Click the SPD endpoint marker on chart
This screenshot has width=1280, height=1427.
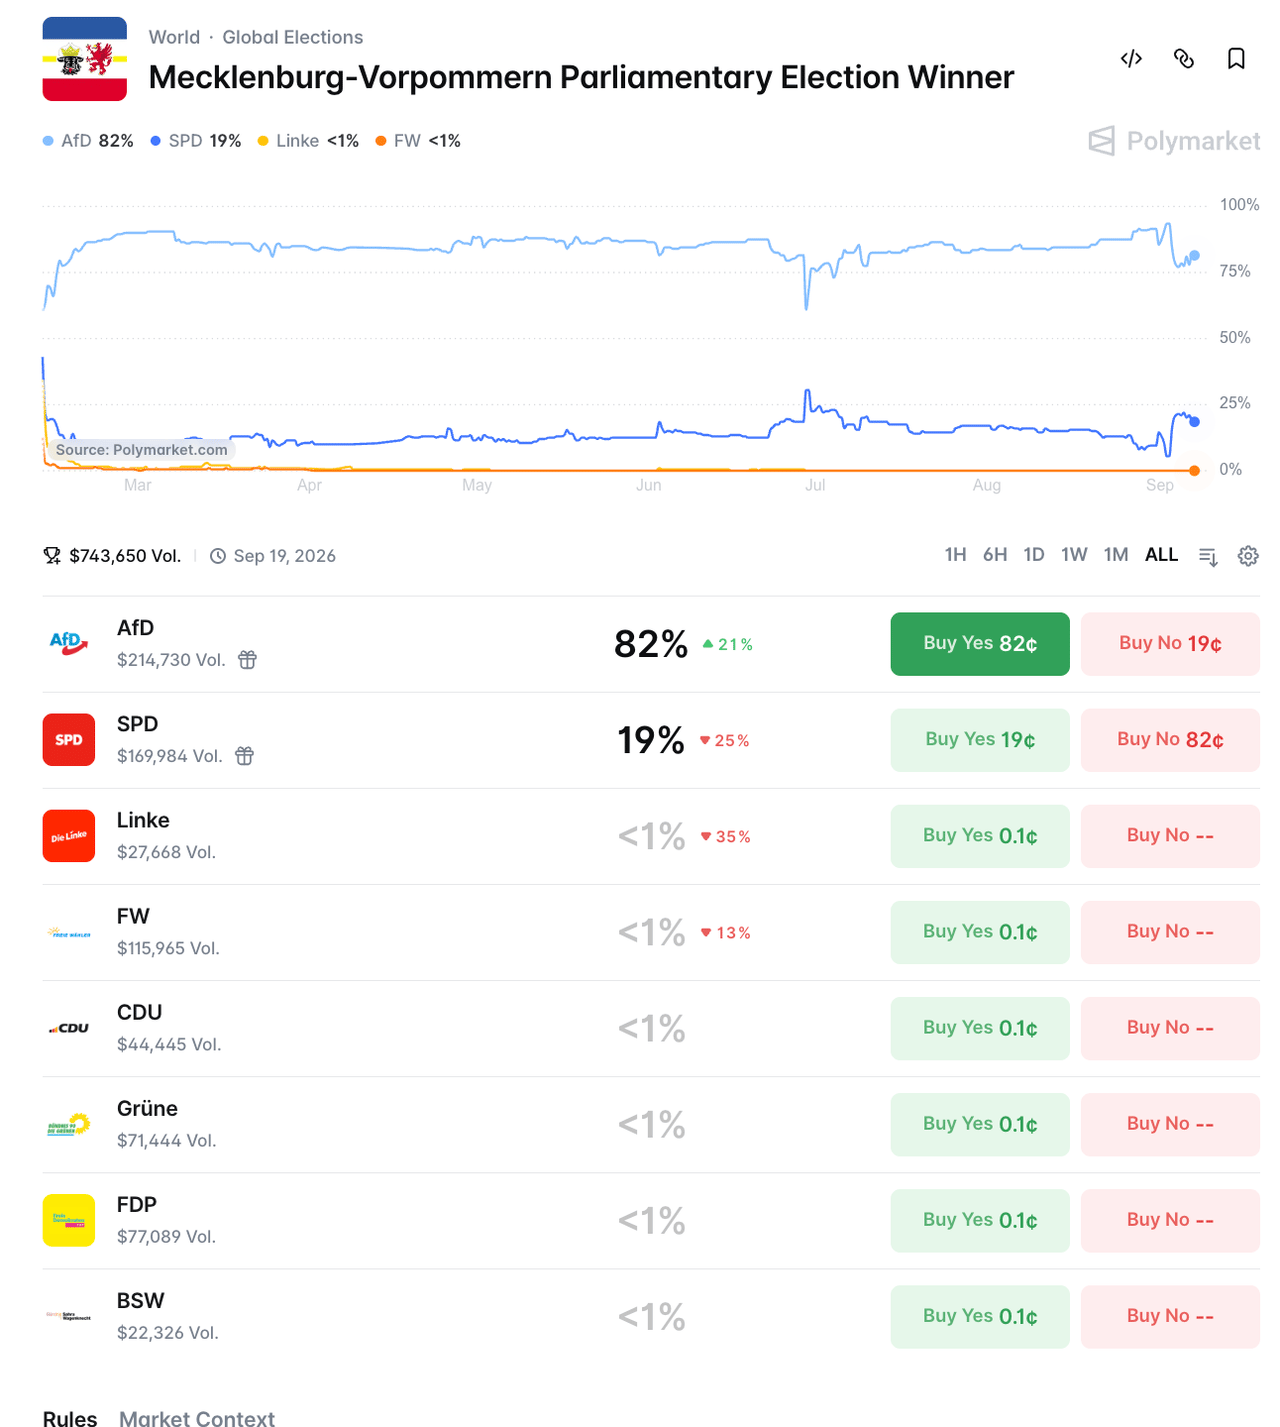1194,422
